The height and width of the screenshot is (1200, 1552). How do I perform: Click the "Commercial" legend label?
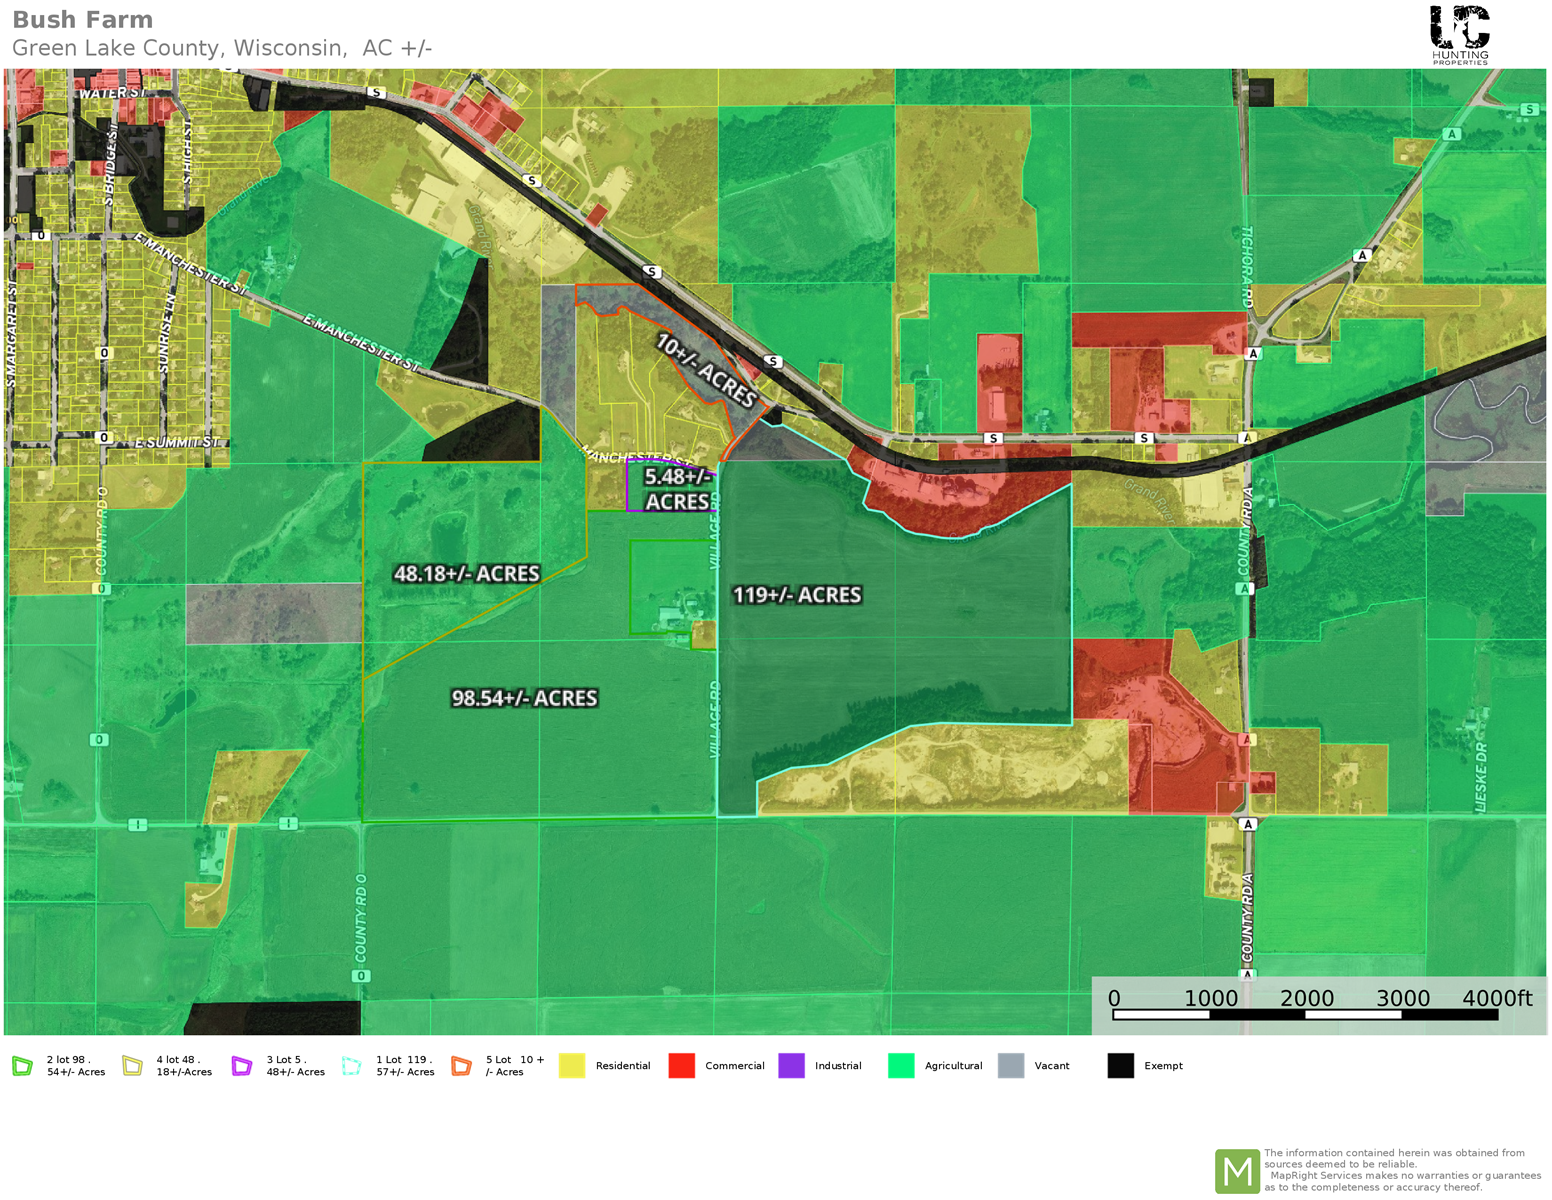[735, 1066]
